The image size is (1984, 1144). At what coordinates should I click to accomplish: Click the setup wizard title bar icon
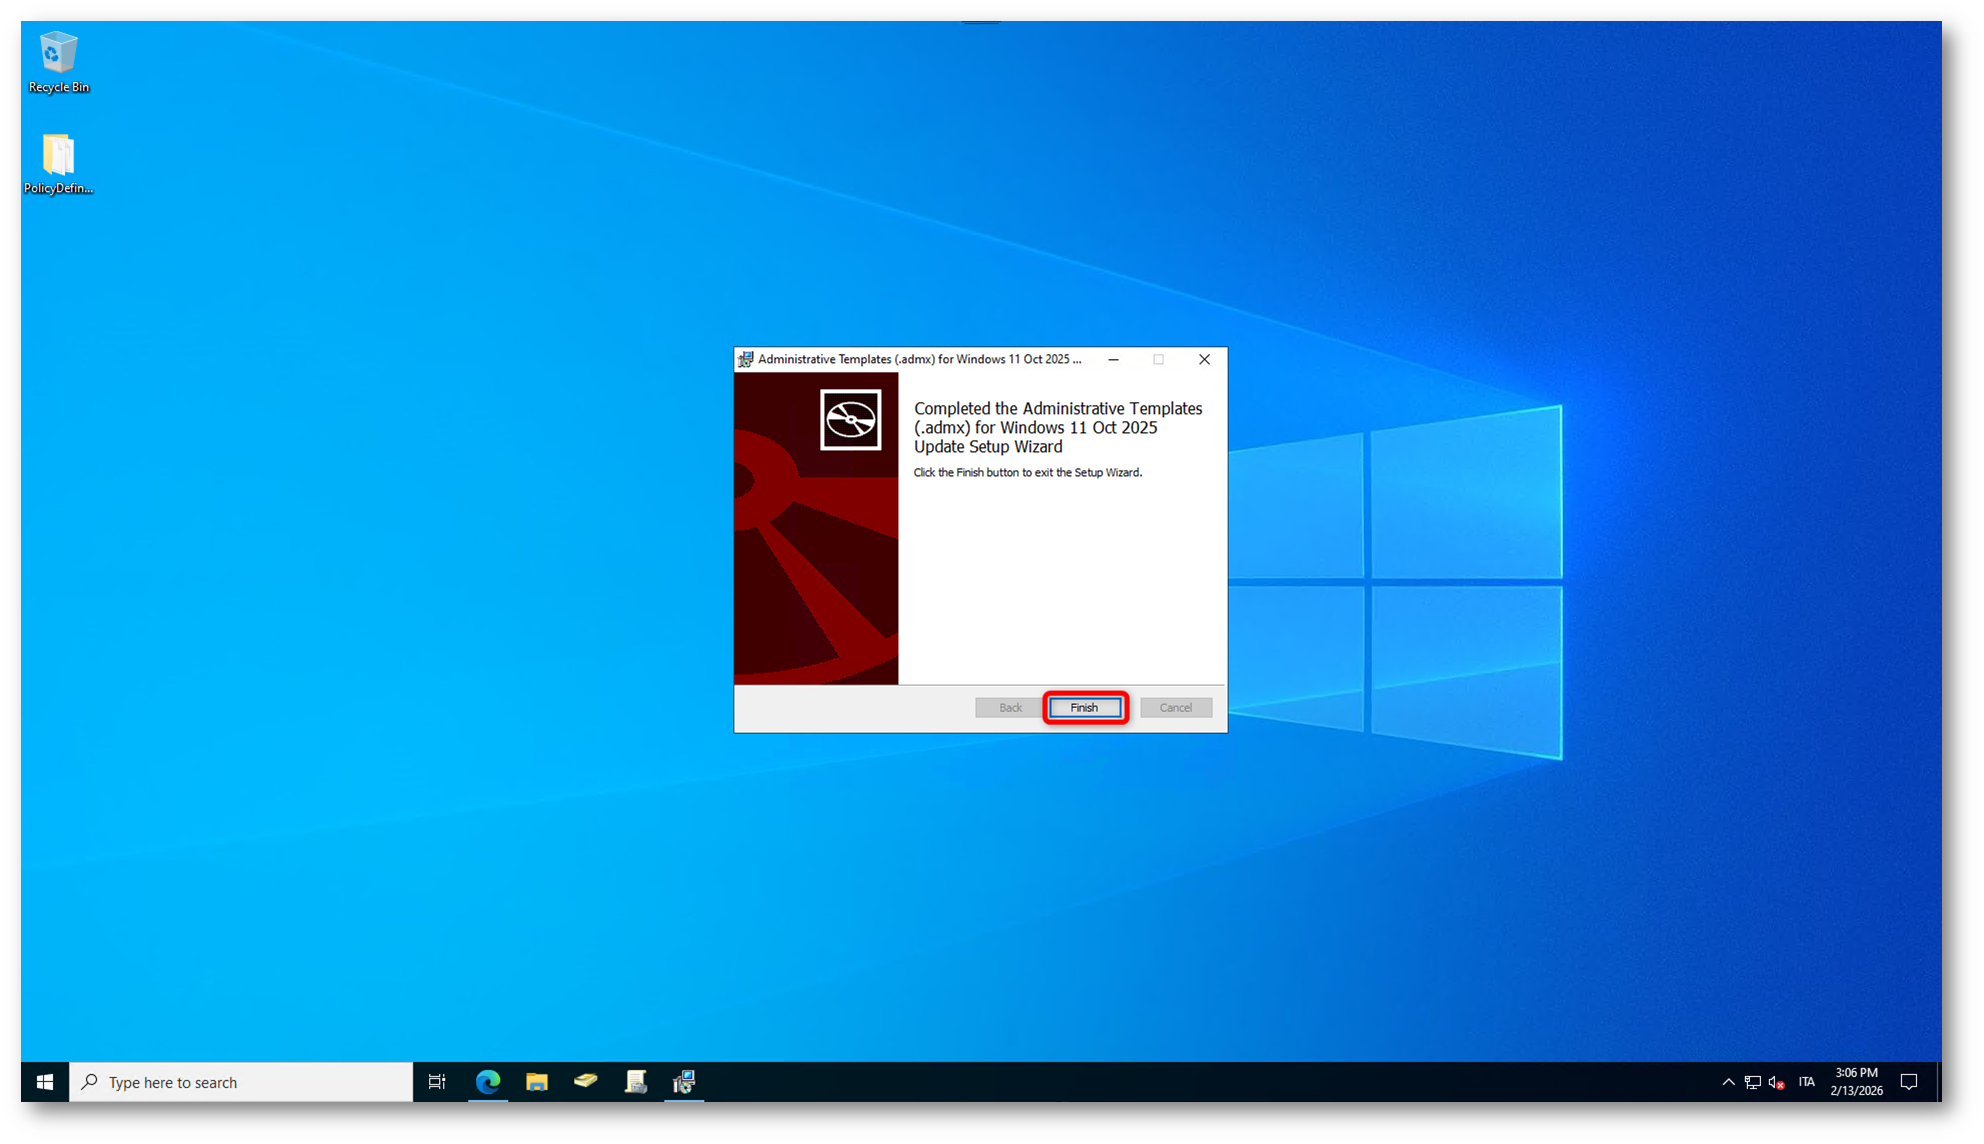tap(746, 359)
